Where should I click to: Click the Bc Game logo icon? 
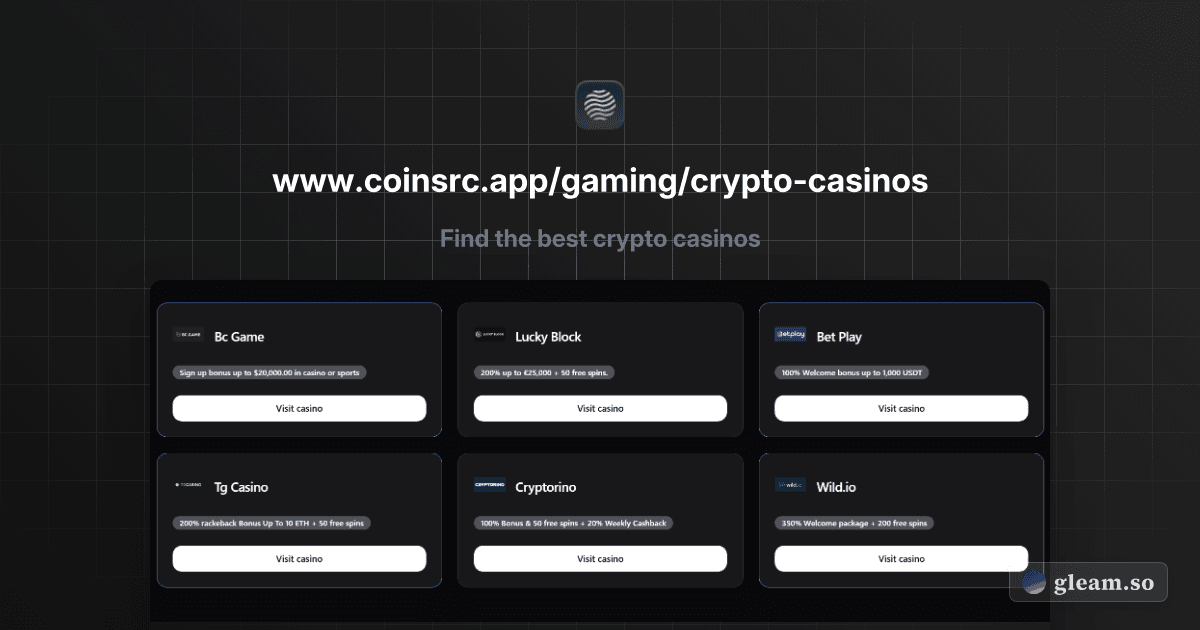(x=188, y=335)
